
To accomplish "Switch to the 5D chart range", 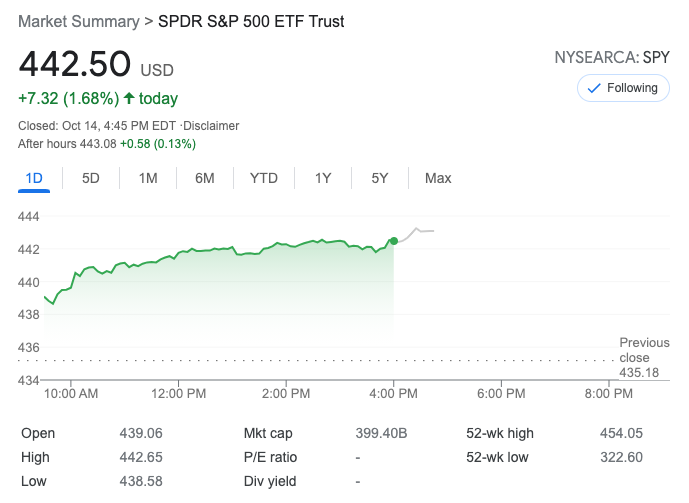I will 91,178.
